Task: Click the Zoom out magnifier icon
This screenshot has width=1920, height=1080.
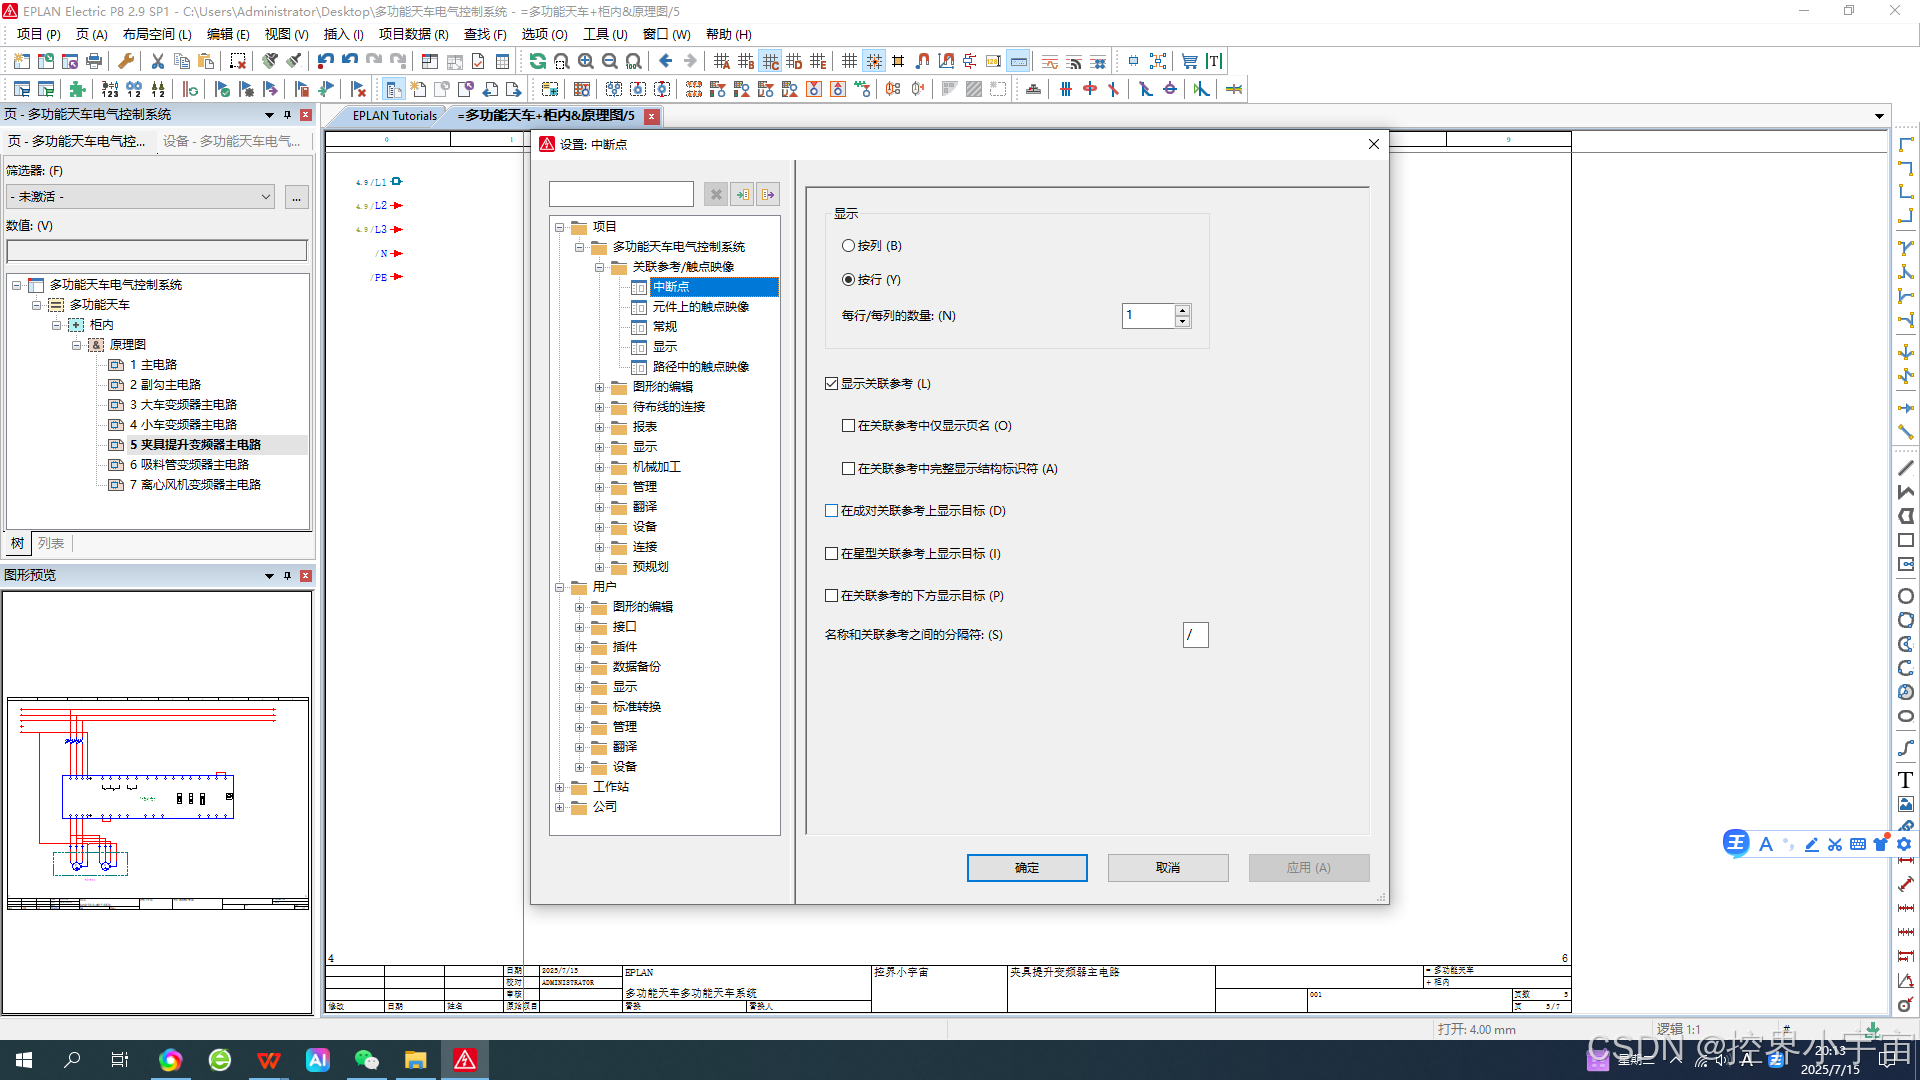Action: click(610, 62)
